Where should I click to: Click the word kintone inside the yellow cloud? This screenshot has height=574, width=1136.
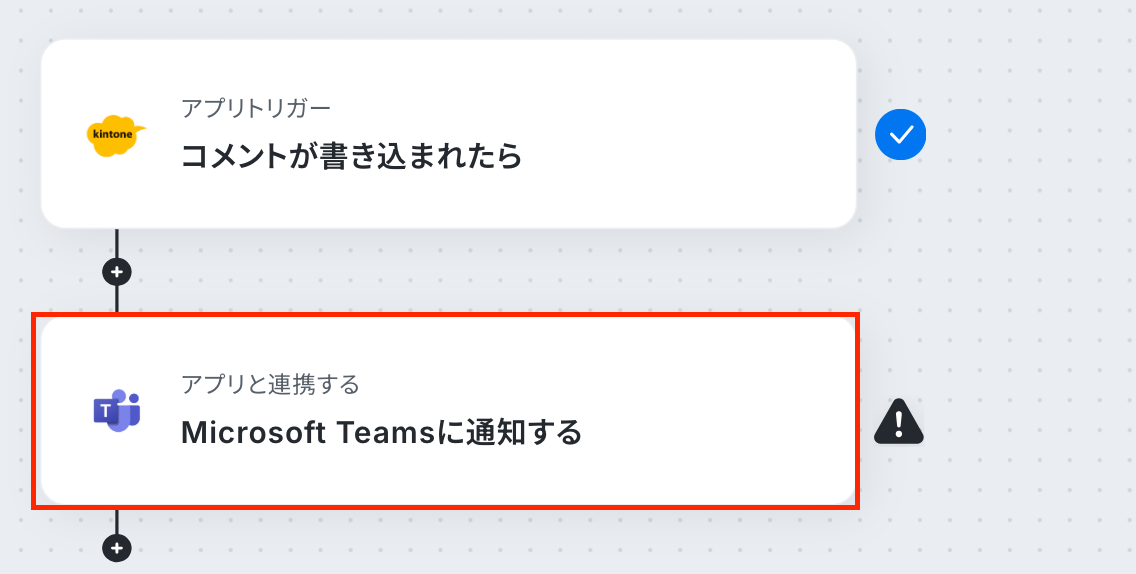[112, 134]
